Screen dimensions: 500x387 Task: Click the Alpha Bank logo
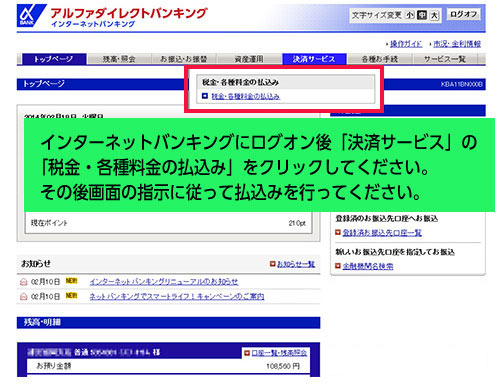31,15
